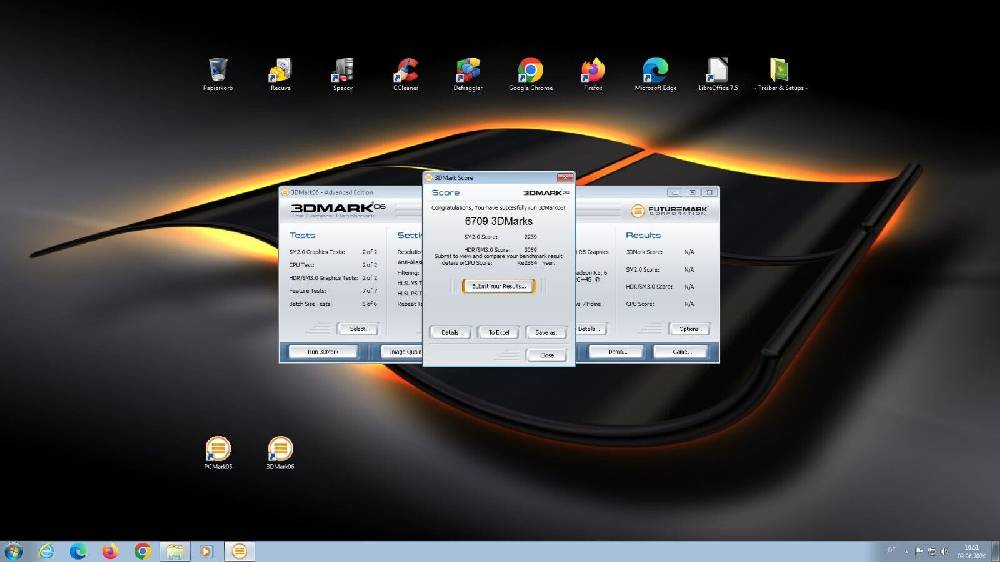Image resolution: width=1000 pixels, height=562 pixels.
Task: Close the 3DMark Score dialog with Close button
Action: pyautogui.click(x=547, y=355)
